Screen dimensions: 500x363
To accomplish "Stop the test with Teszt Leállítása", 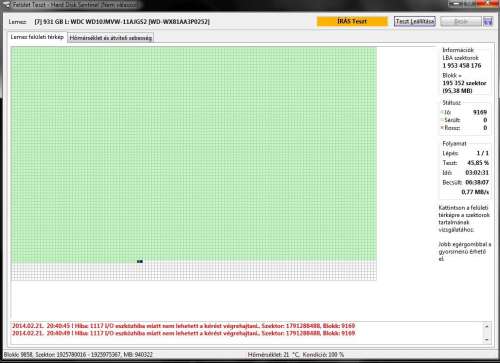I will tap(415, 21).
